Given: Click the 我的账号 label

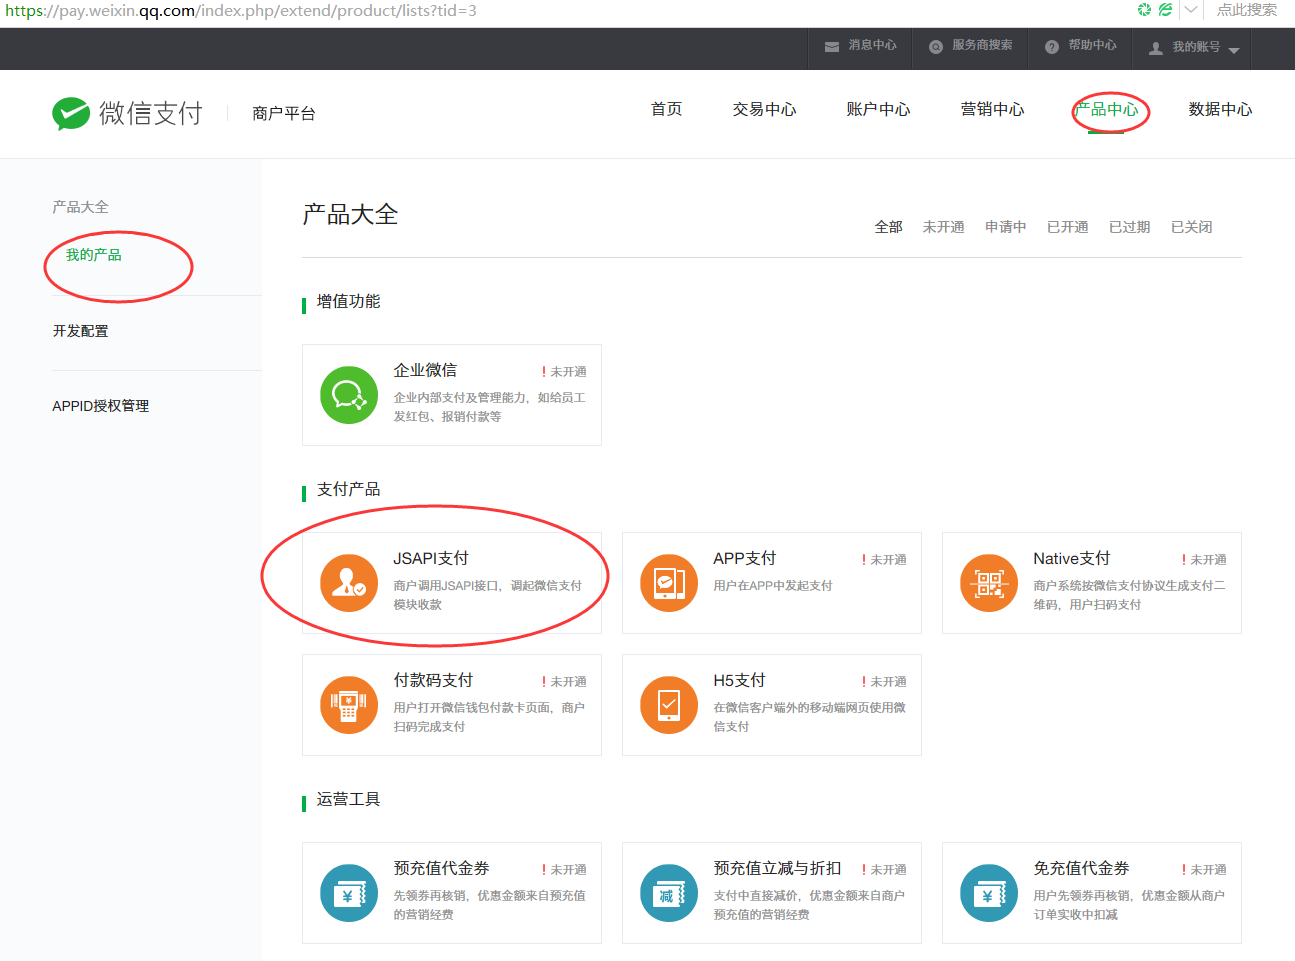Looking at the screenshot, I should coord(1196,47).
